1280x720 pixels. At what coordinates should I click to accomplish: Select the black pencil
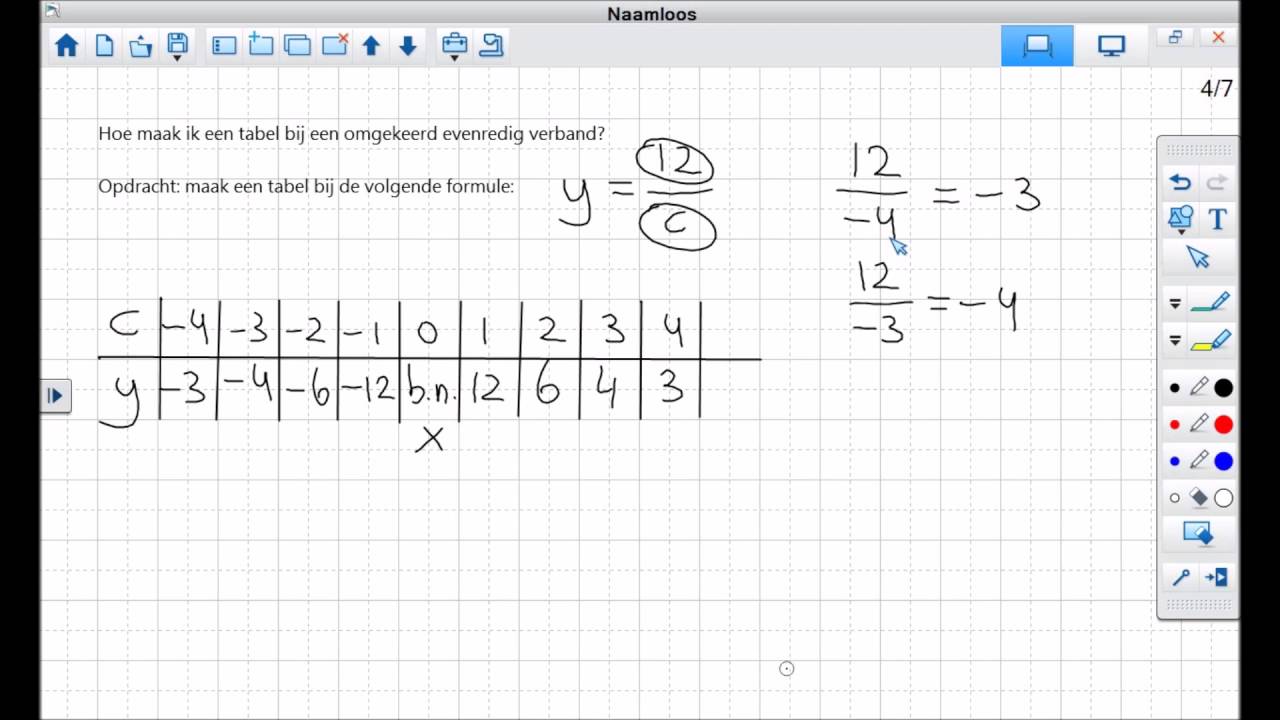coord(1198,387)
